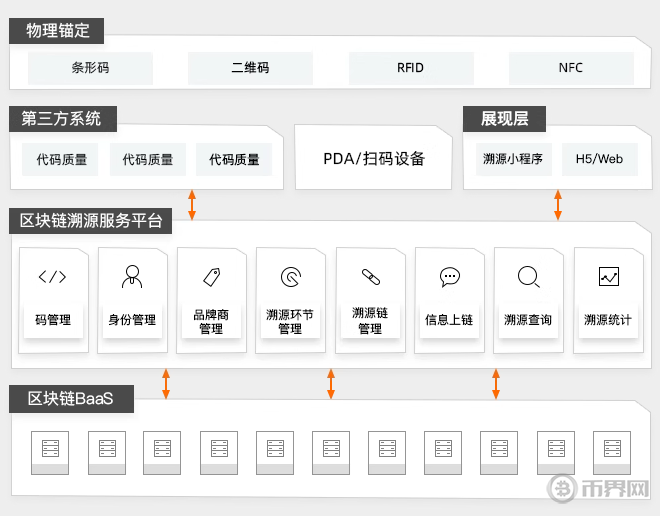The image size is (660, 516).
Task: Click the 二维码 box
Action: (x=250, y=68)
